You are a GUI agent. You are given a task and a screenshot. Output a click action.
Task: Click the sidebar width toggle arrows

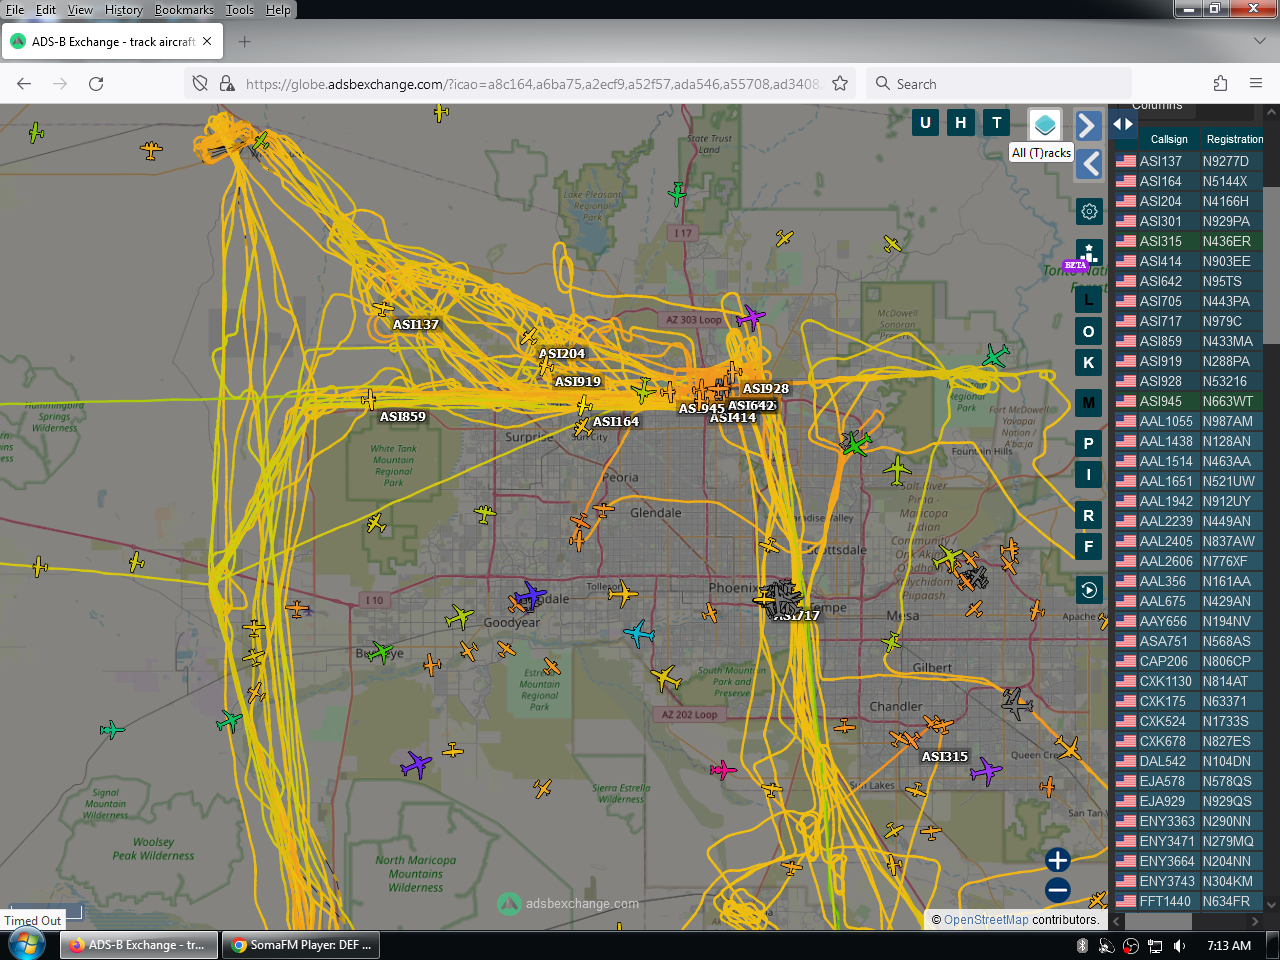[x=1123, y=124]
